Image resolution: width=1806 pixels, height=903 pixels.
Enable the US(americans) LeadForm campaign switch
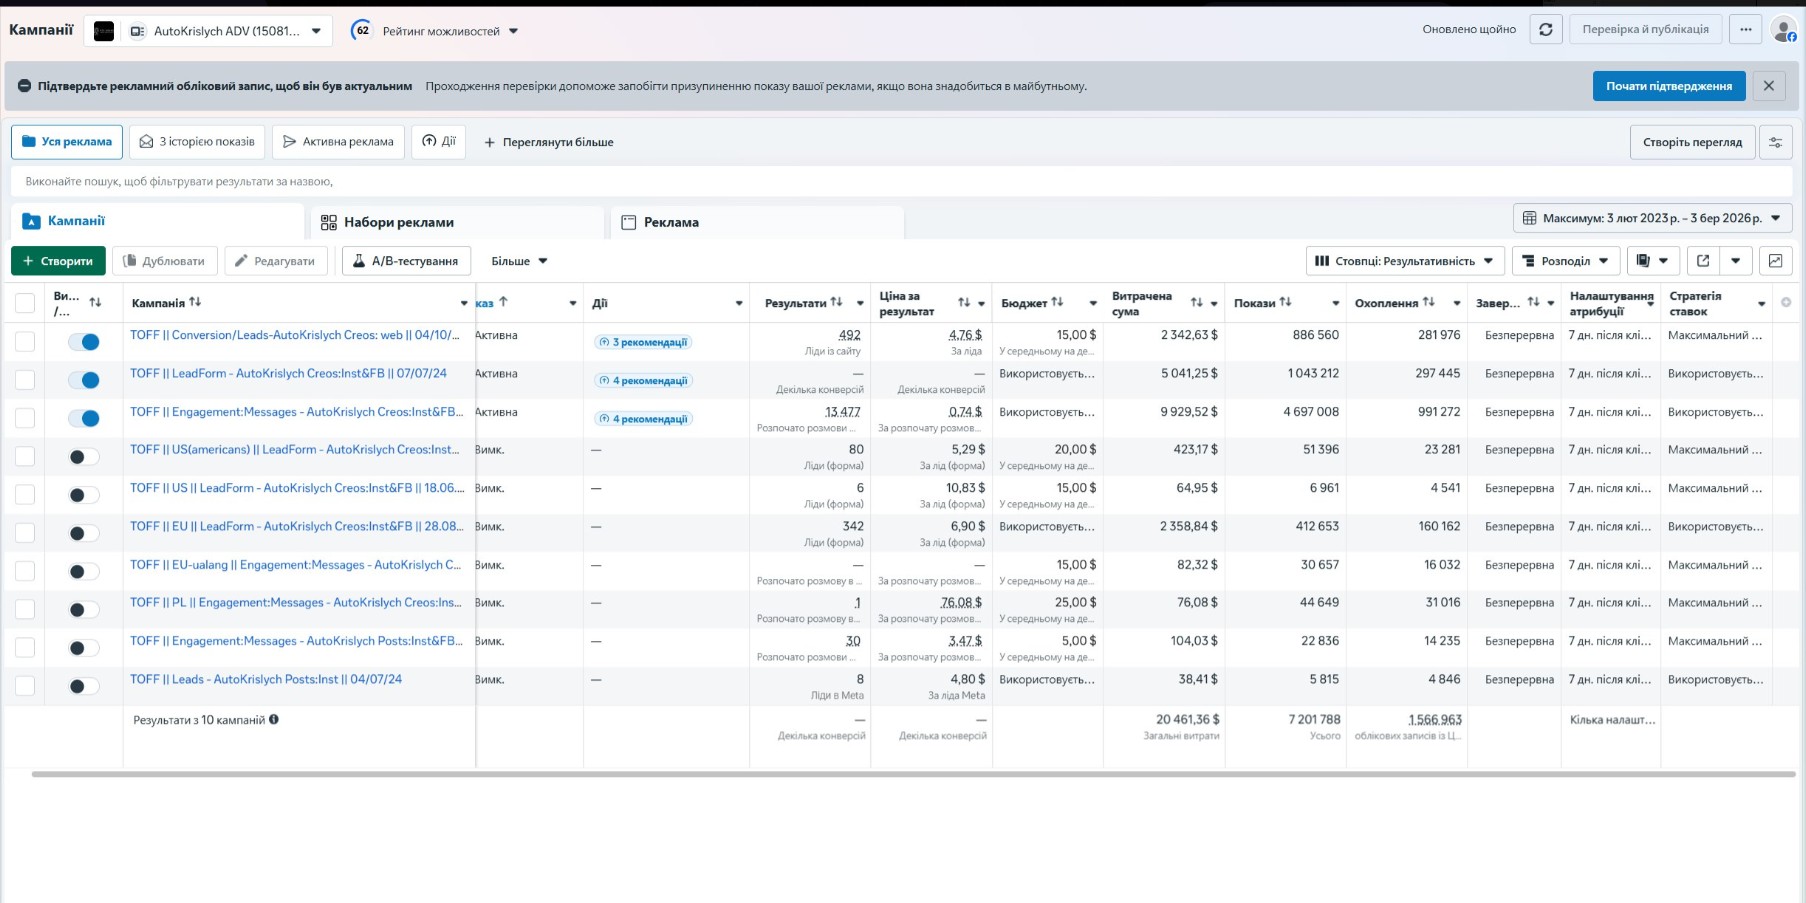click(84, 457)
